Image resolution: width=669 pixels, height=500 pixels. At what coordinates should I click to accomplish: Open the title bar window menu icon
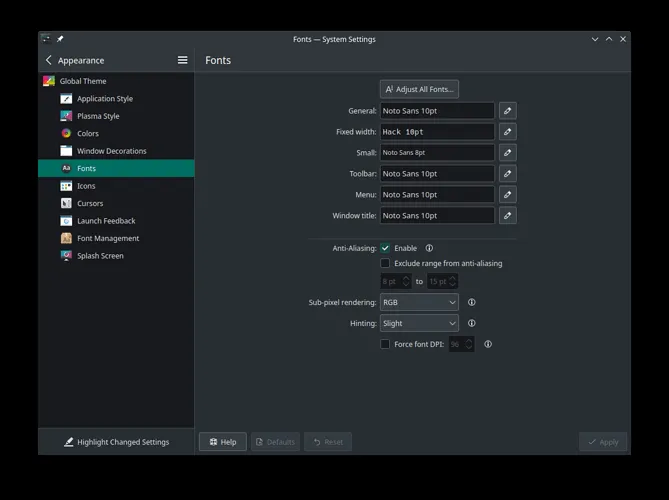pos(46,39)
